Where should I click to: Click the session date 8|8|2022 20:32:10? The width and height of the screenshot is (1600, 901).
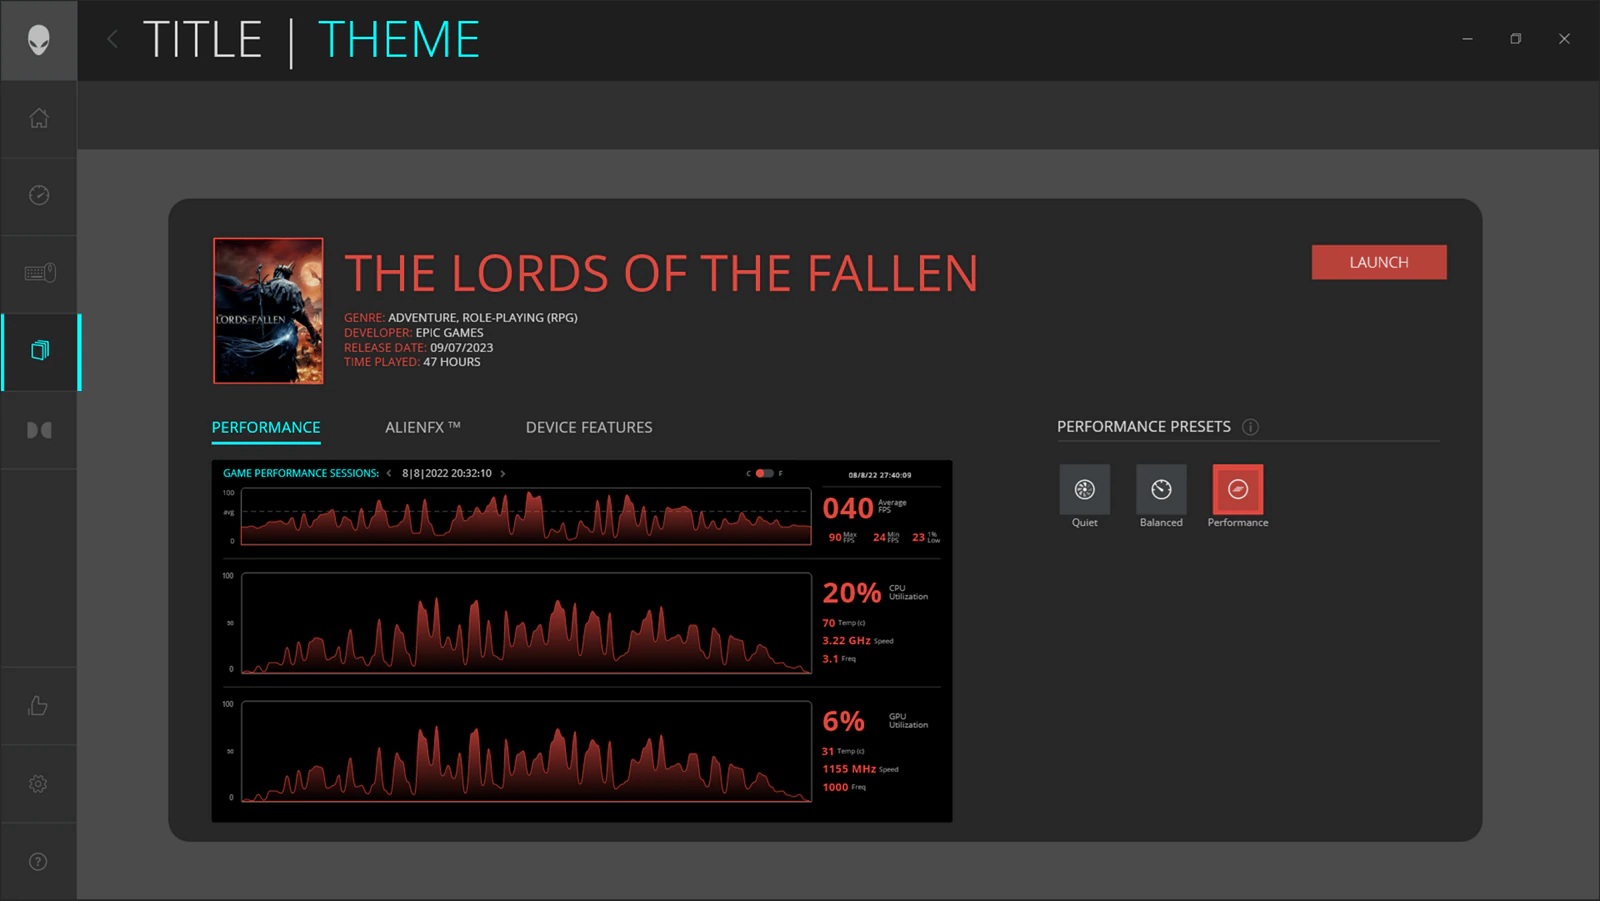click(447, 473)
